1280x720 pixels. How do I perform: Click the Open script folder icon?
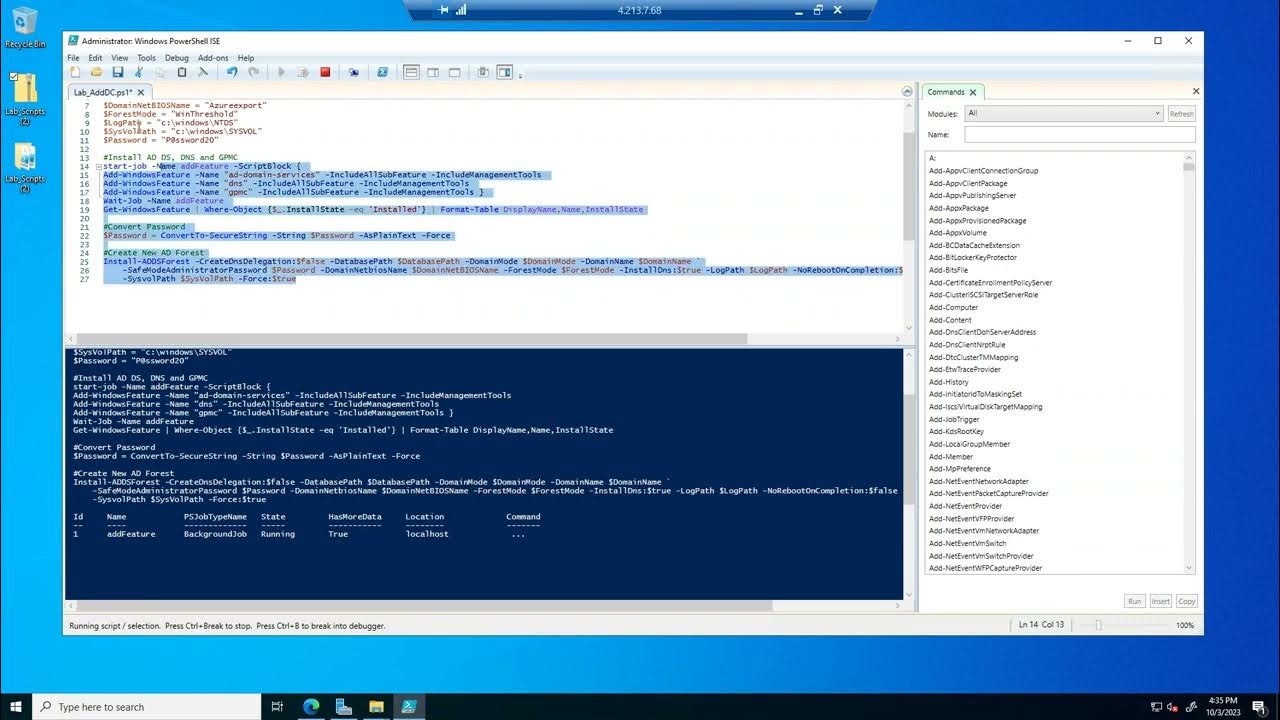coord(96,72)
